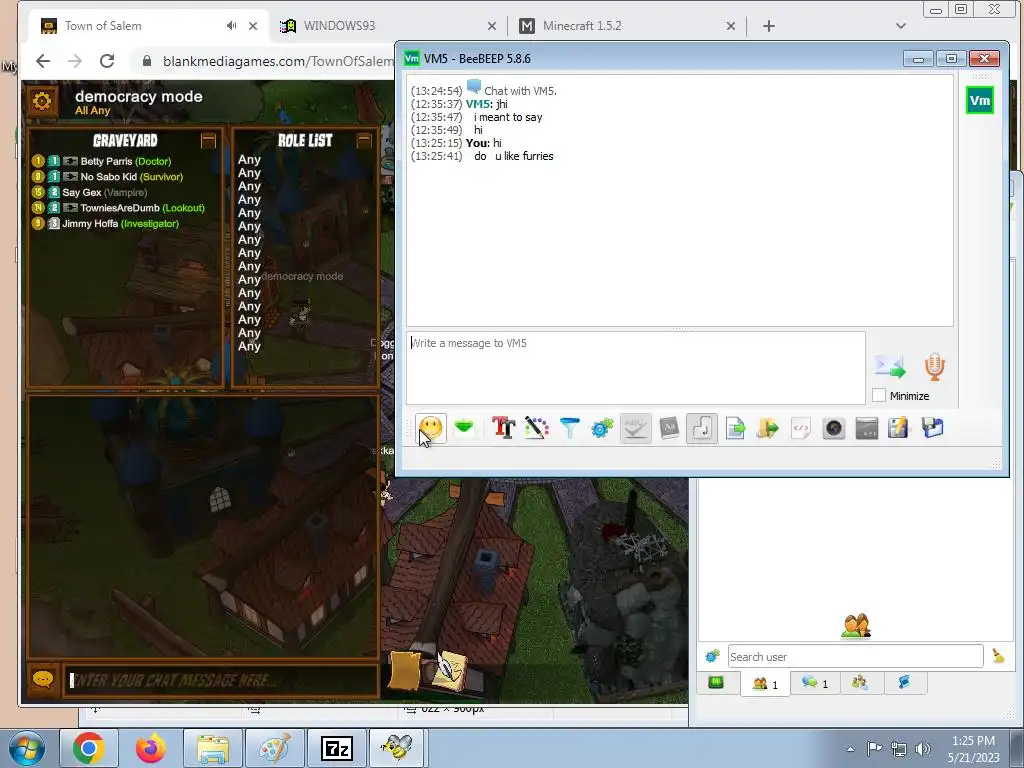Click the Town of Salem chat message input
1024x768 pixels.
(220, 680)
